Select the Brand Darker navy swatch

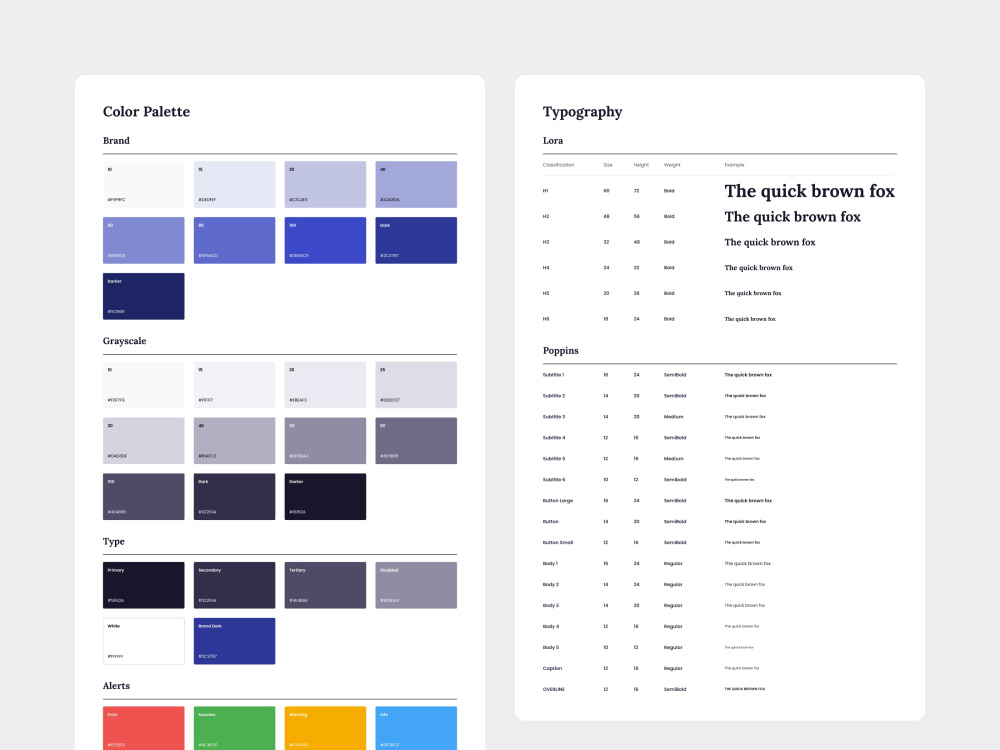tap(143, 297)
